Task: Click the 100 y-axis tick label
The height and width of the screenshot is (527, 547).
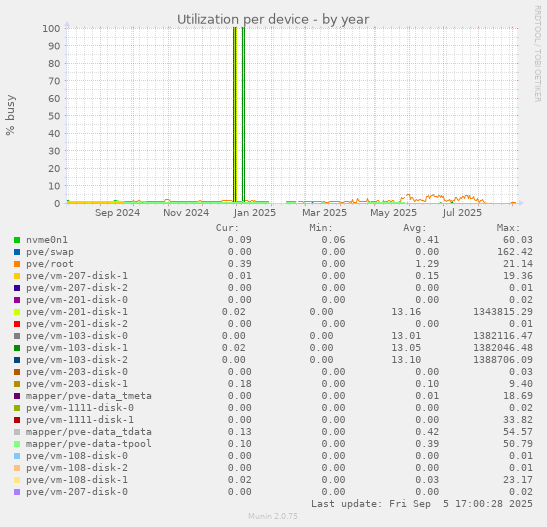Action: 51,28
